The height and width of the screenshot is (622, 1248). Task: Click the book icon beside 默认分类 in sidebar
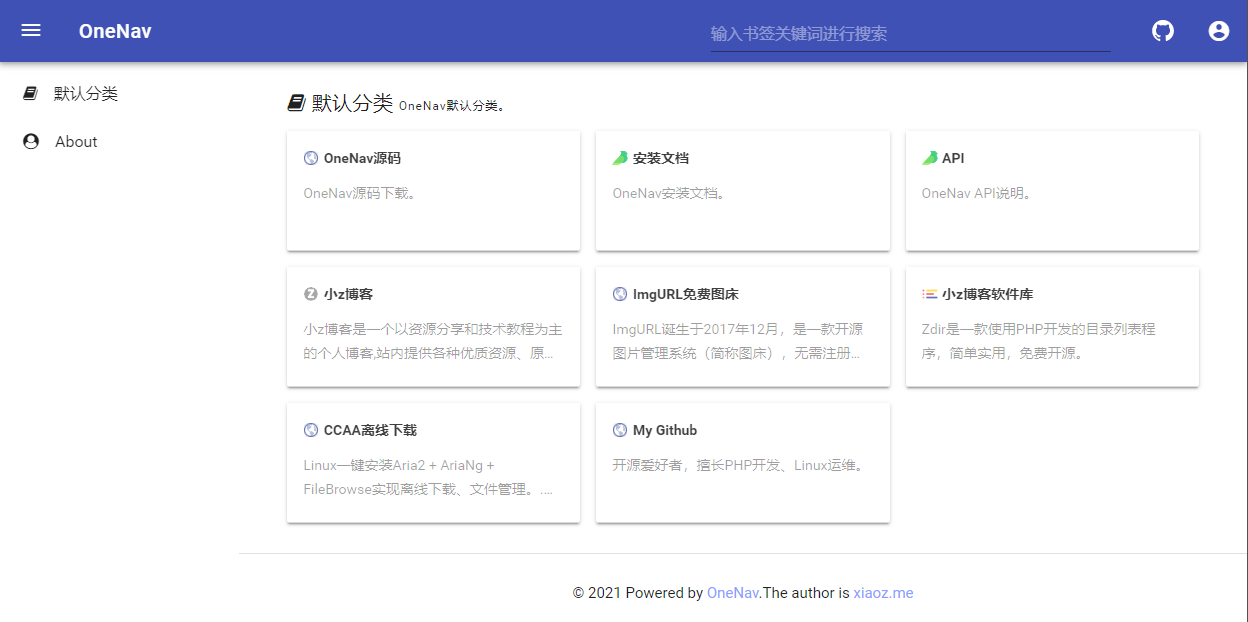[31, 93]
